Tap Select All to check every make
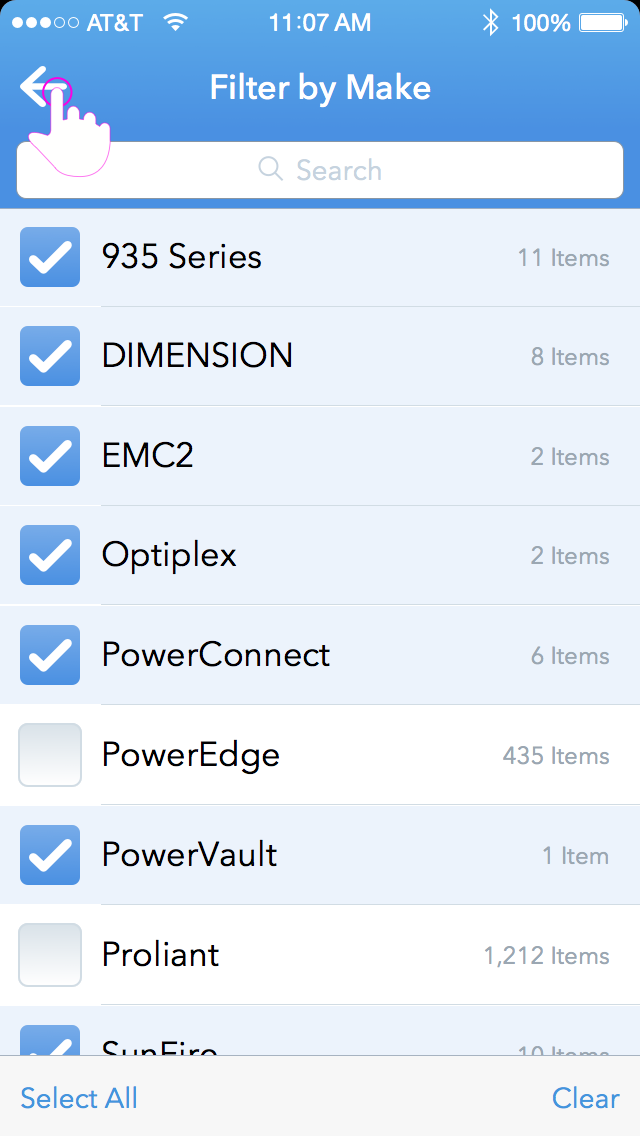 click(78, 1097)
